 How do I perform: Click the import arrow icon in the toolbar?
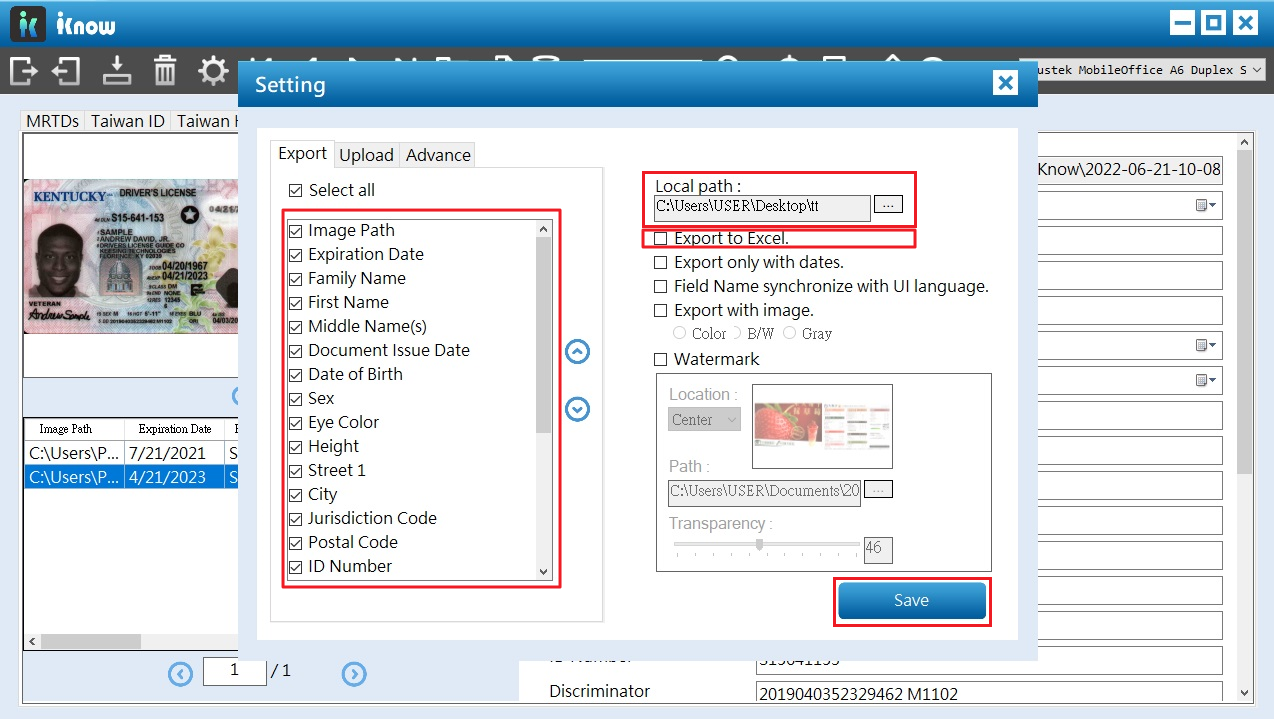(x=67, y=71)
